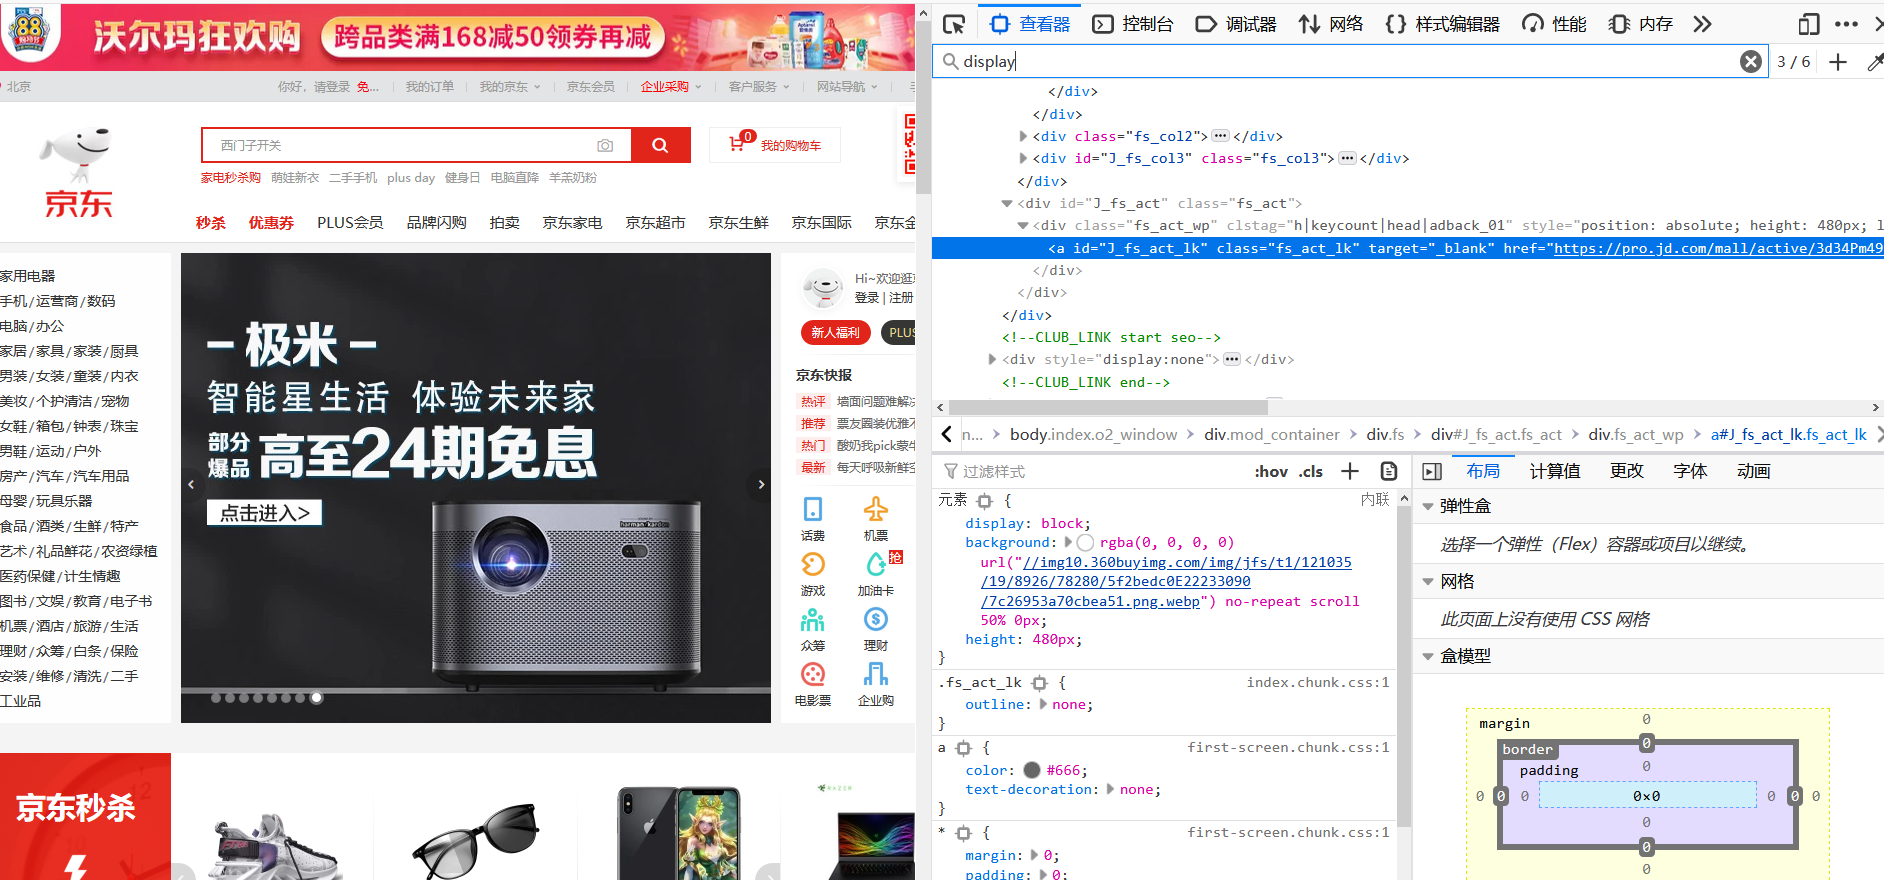The image size is (1884, 880).
Task: Switch to the 字体 fonts tab
Action: [1690, 471]
